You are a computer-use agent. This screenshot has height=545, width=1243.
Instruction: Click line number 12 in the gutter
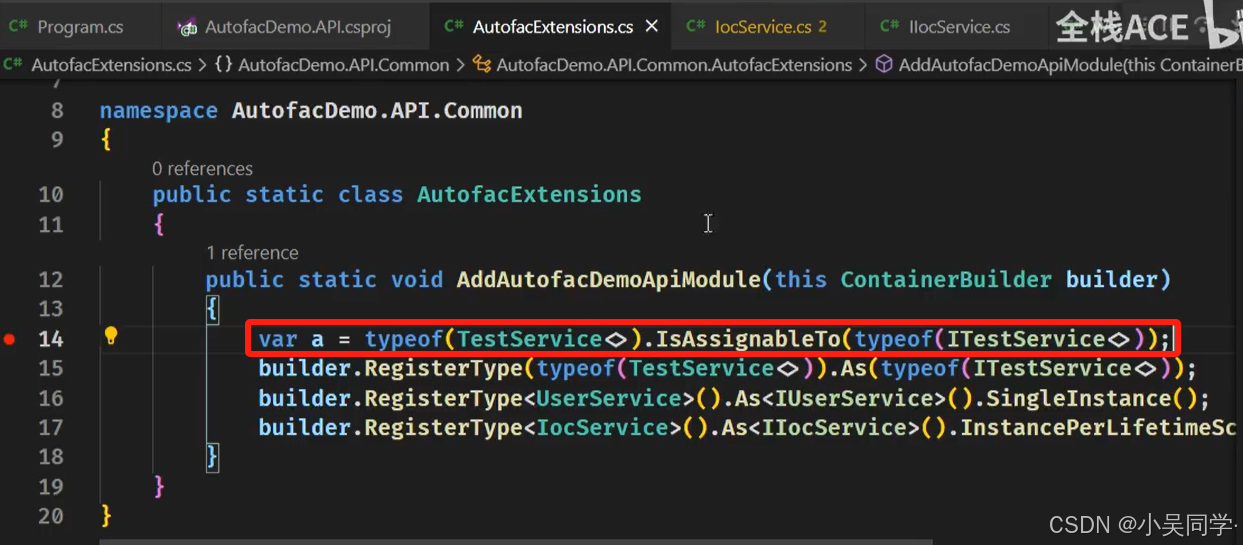pos(51,279)
